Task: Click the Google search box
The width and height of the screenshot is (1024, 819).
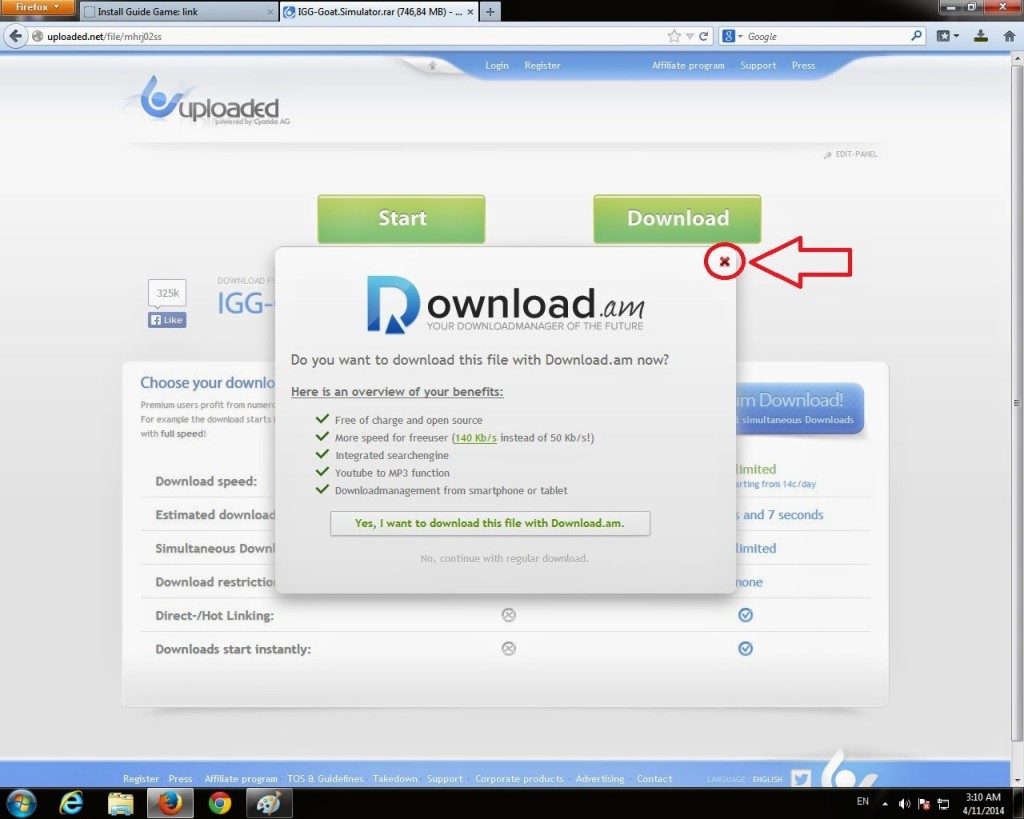Action: tap(825, 37)
